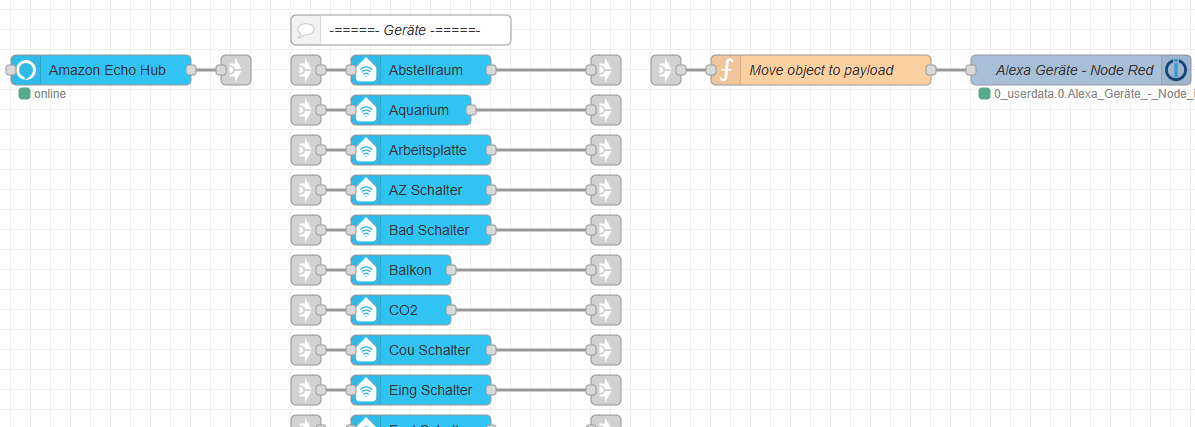Click the link out node after Aquarium
This screenshot has height=427, width=1195.
[606, 110]
